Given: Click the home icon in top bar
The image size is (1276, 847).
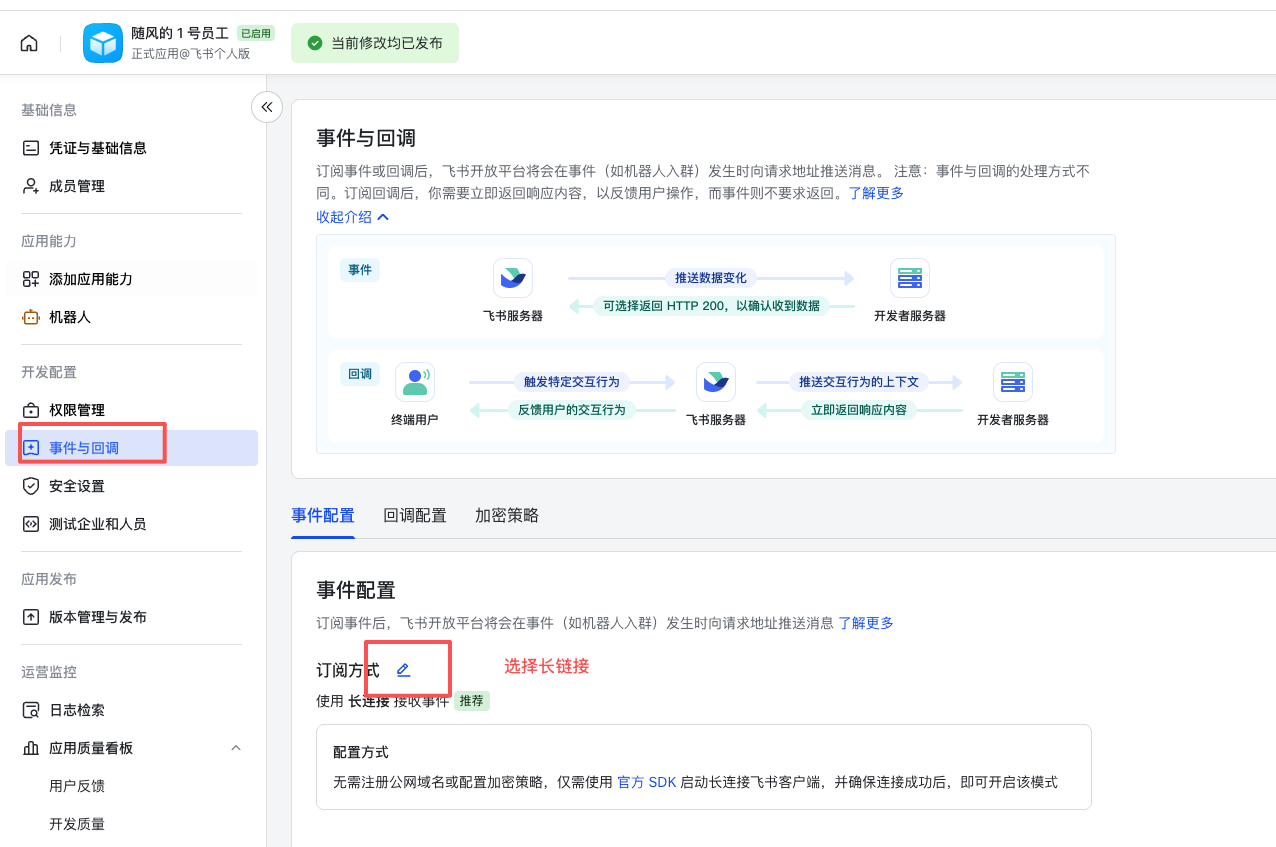Looking at the screenshot, I should pyautogui.click(x=29, y=42).
